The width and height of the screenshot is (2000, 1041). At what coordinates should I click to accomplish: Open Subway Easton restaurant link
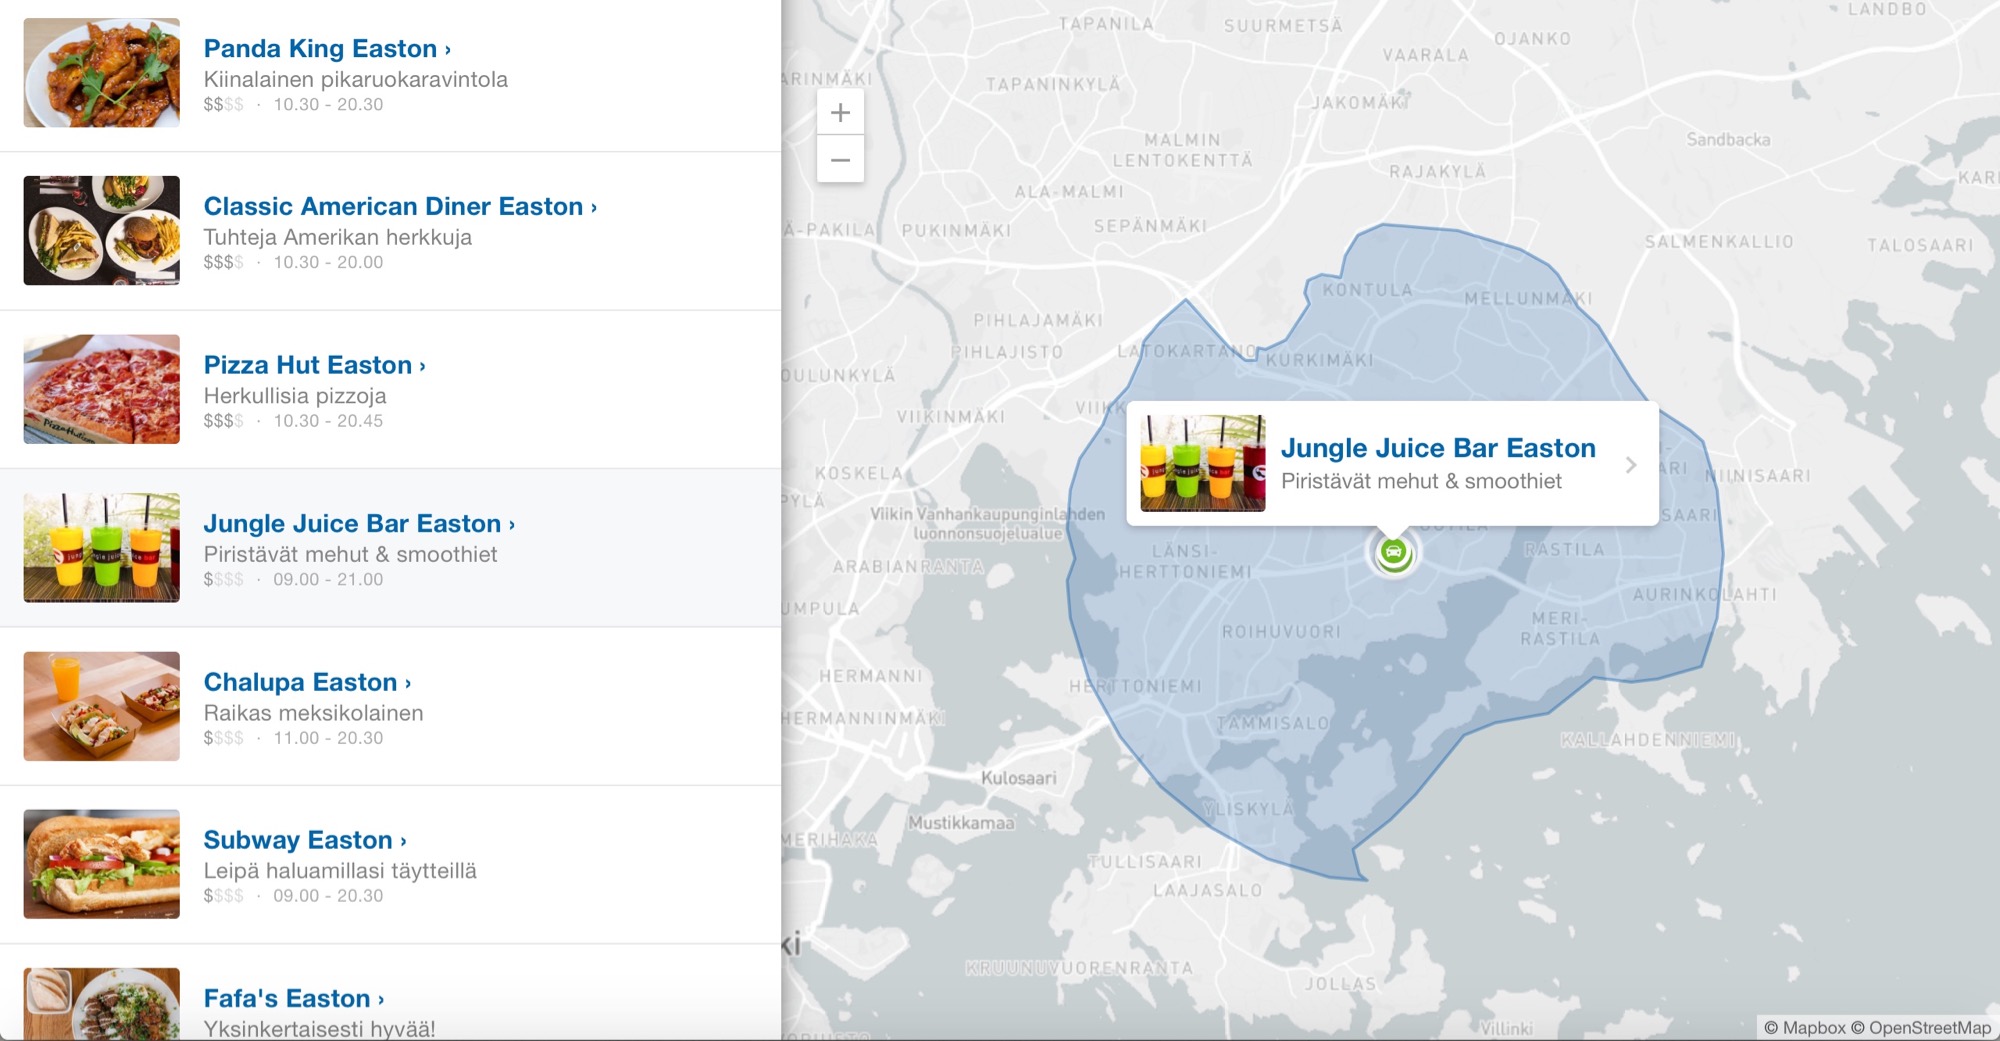(304, 840)
